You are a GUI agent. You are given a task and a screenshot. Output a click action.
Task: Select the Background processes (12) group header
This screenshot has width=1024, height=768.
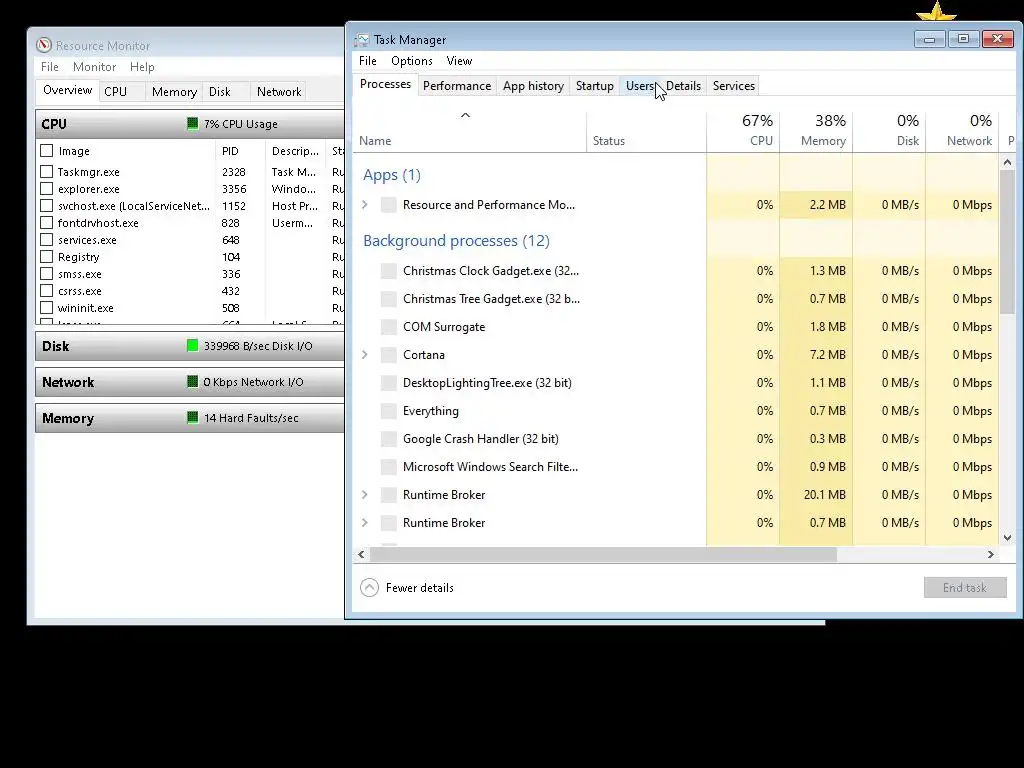(456, 240)
